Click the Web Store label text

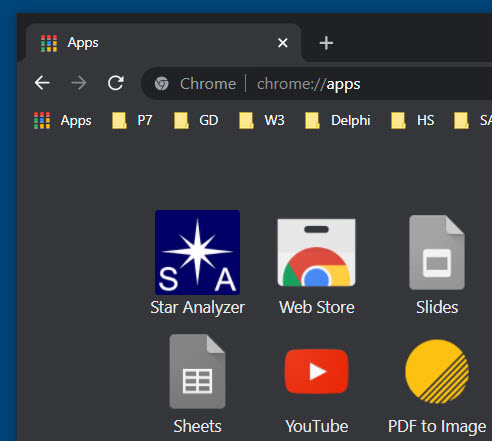click(317, 307)
